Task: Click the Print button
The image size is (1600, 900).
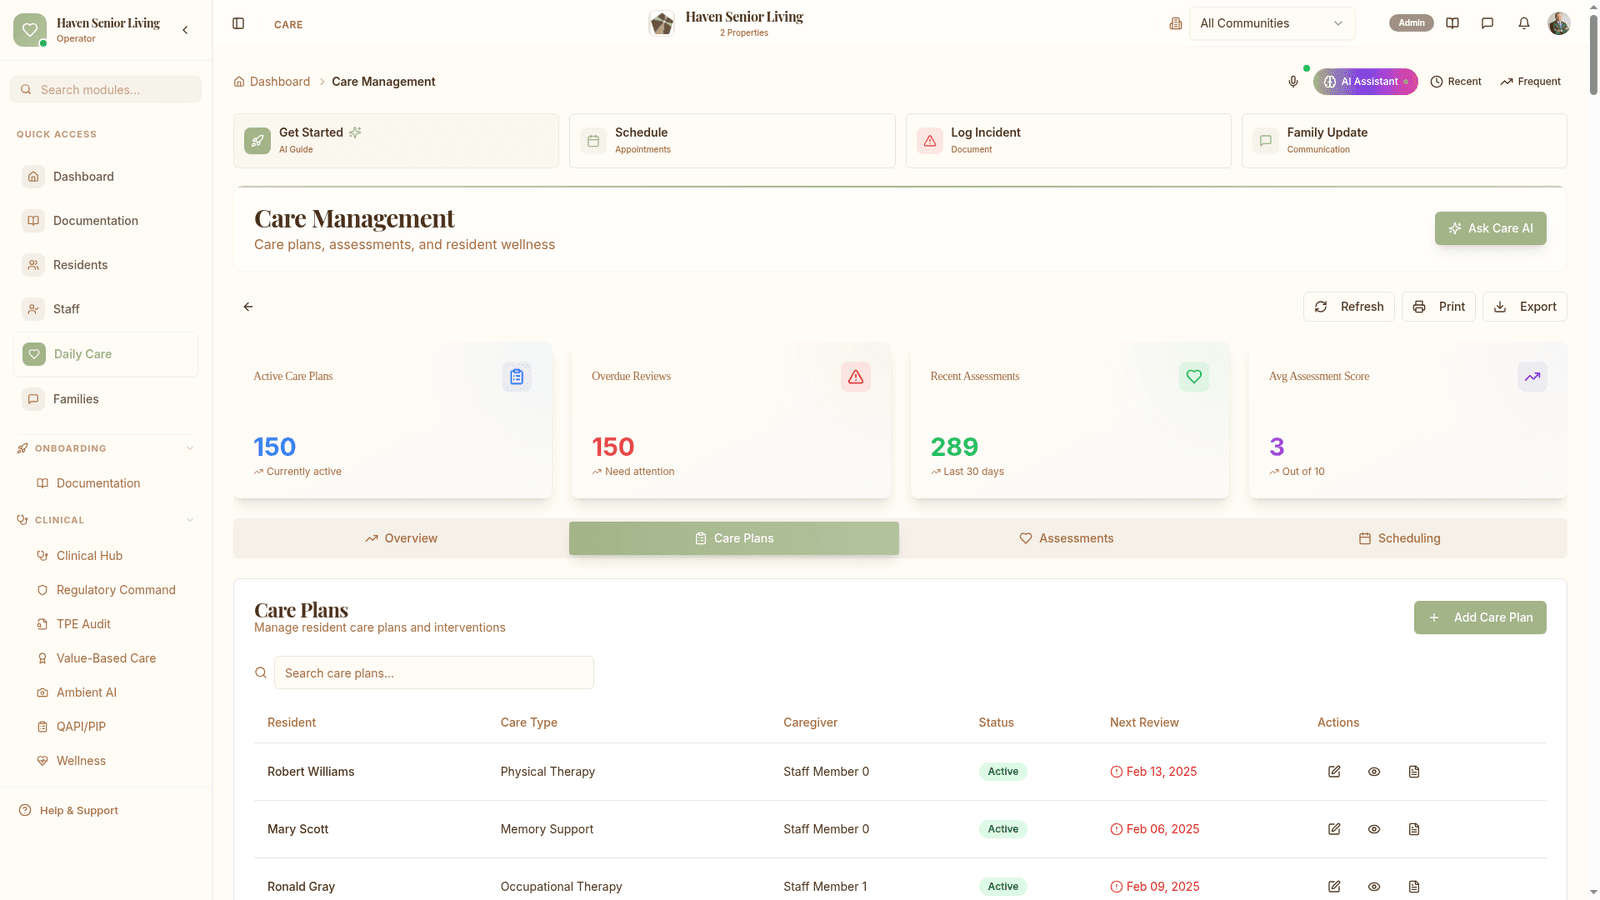Action: [1439, 307]
